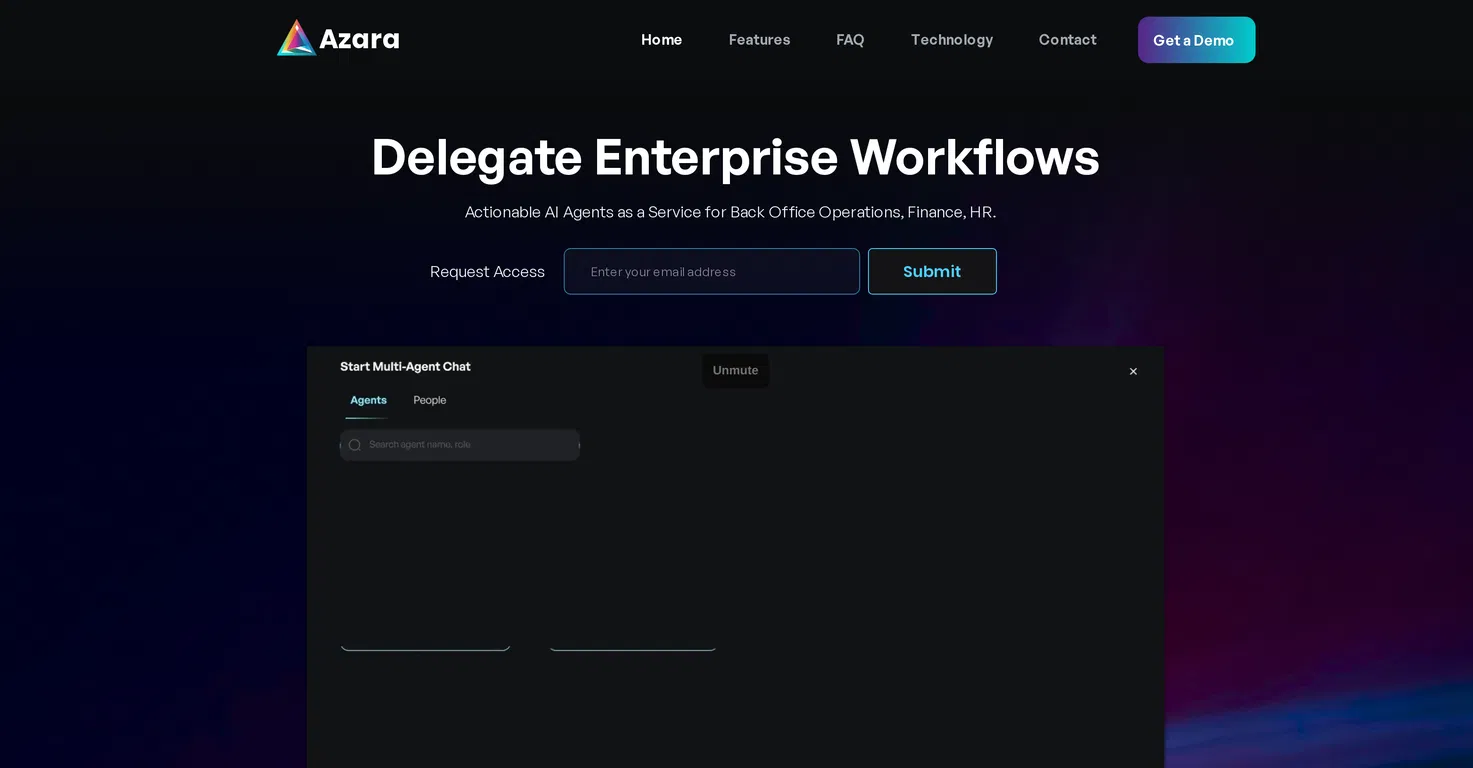Click the search magnifier icon
Image resolution: width=1473 pixels, height=768 pixels.
[x=354, y=445]
